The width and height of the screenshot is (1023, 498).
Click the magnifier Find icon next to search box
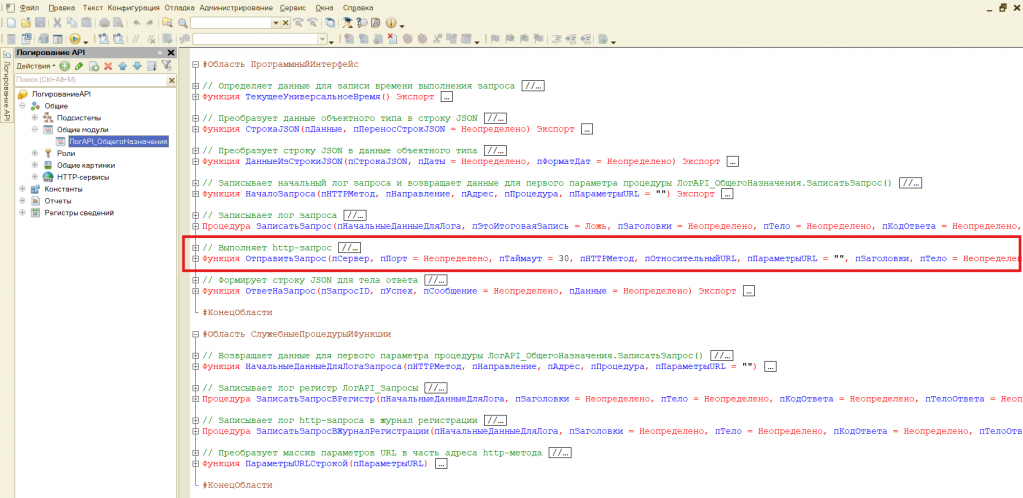click(x=183, y=23)
